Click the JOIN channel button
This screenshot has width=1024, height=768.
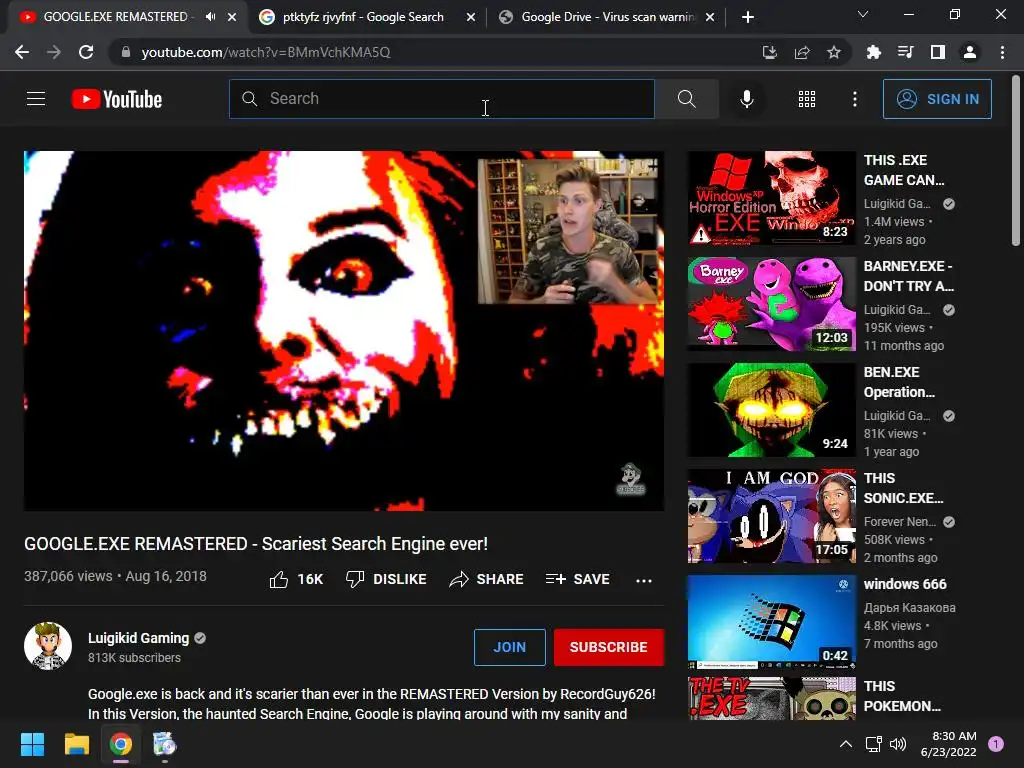509,647
